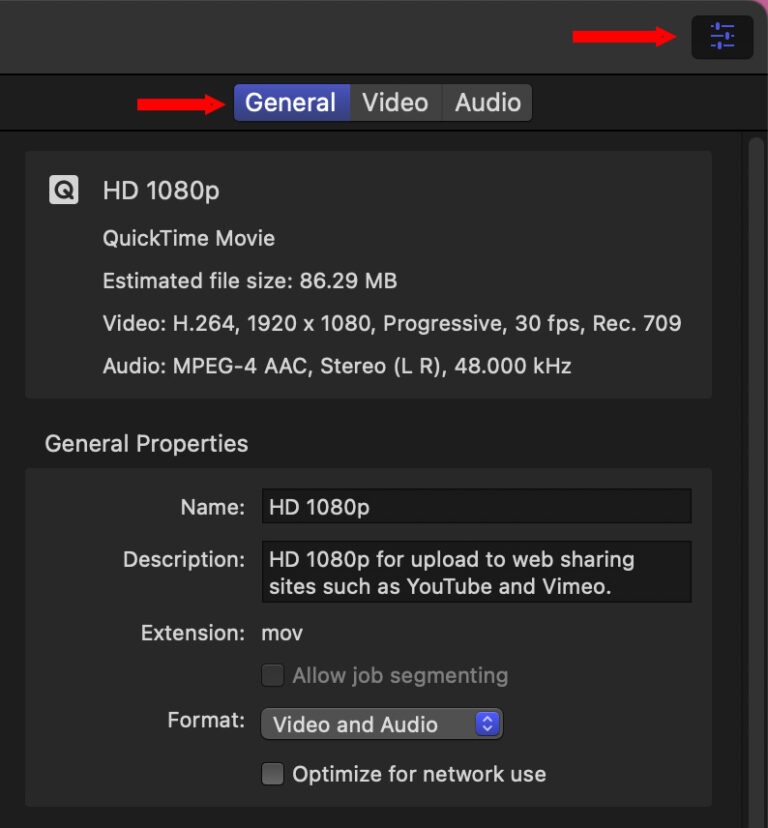Click the HD 1080p preset title
The width and height of the screenshot is (768, 828).
pos(161,191)
